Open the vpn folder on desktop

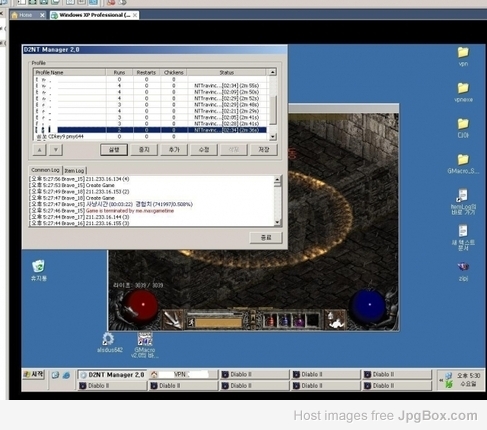(x=463, y=56)
